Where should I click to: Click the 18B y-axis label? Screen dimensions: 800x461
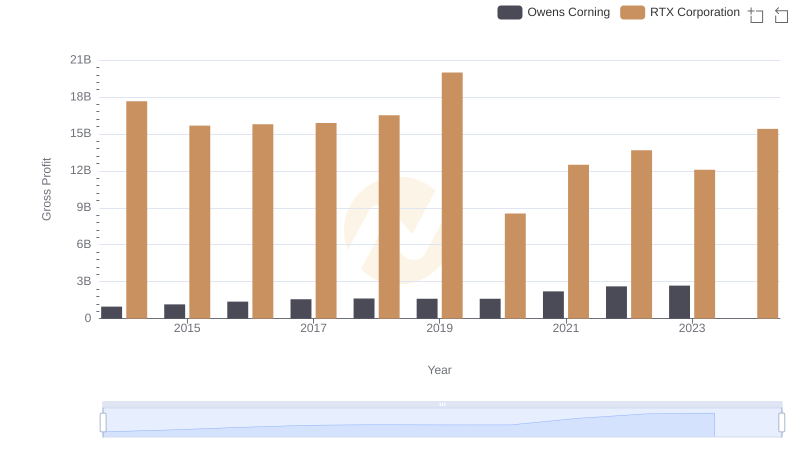coord(81,97)
